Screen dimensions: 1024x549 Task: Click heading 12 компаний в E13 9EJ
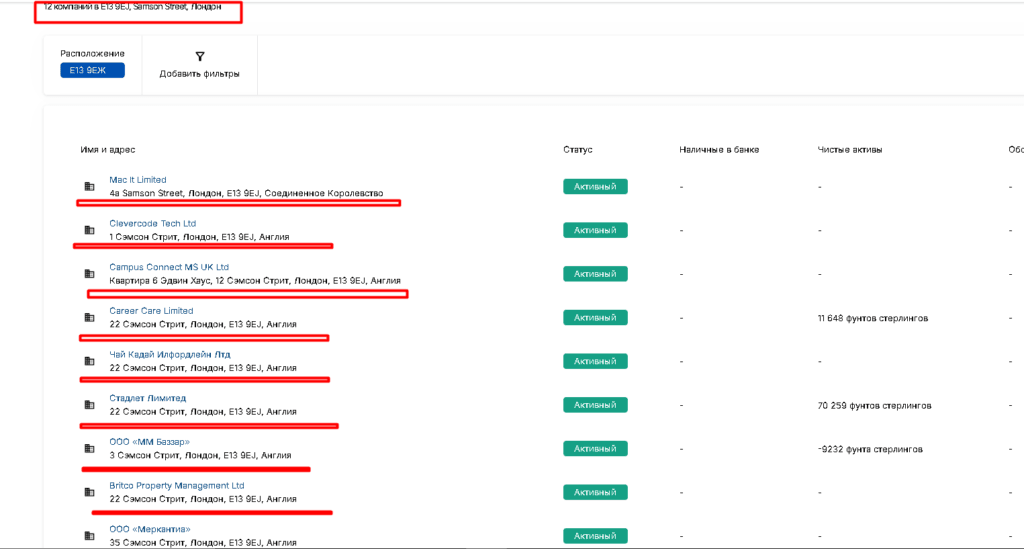point(133,7)
